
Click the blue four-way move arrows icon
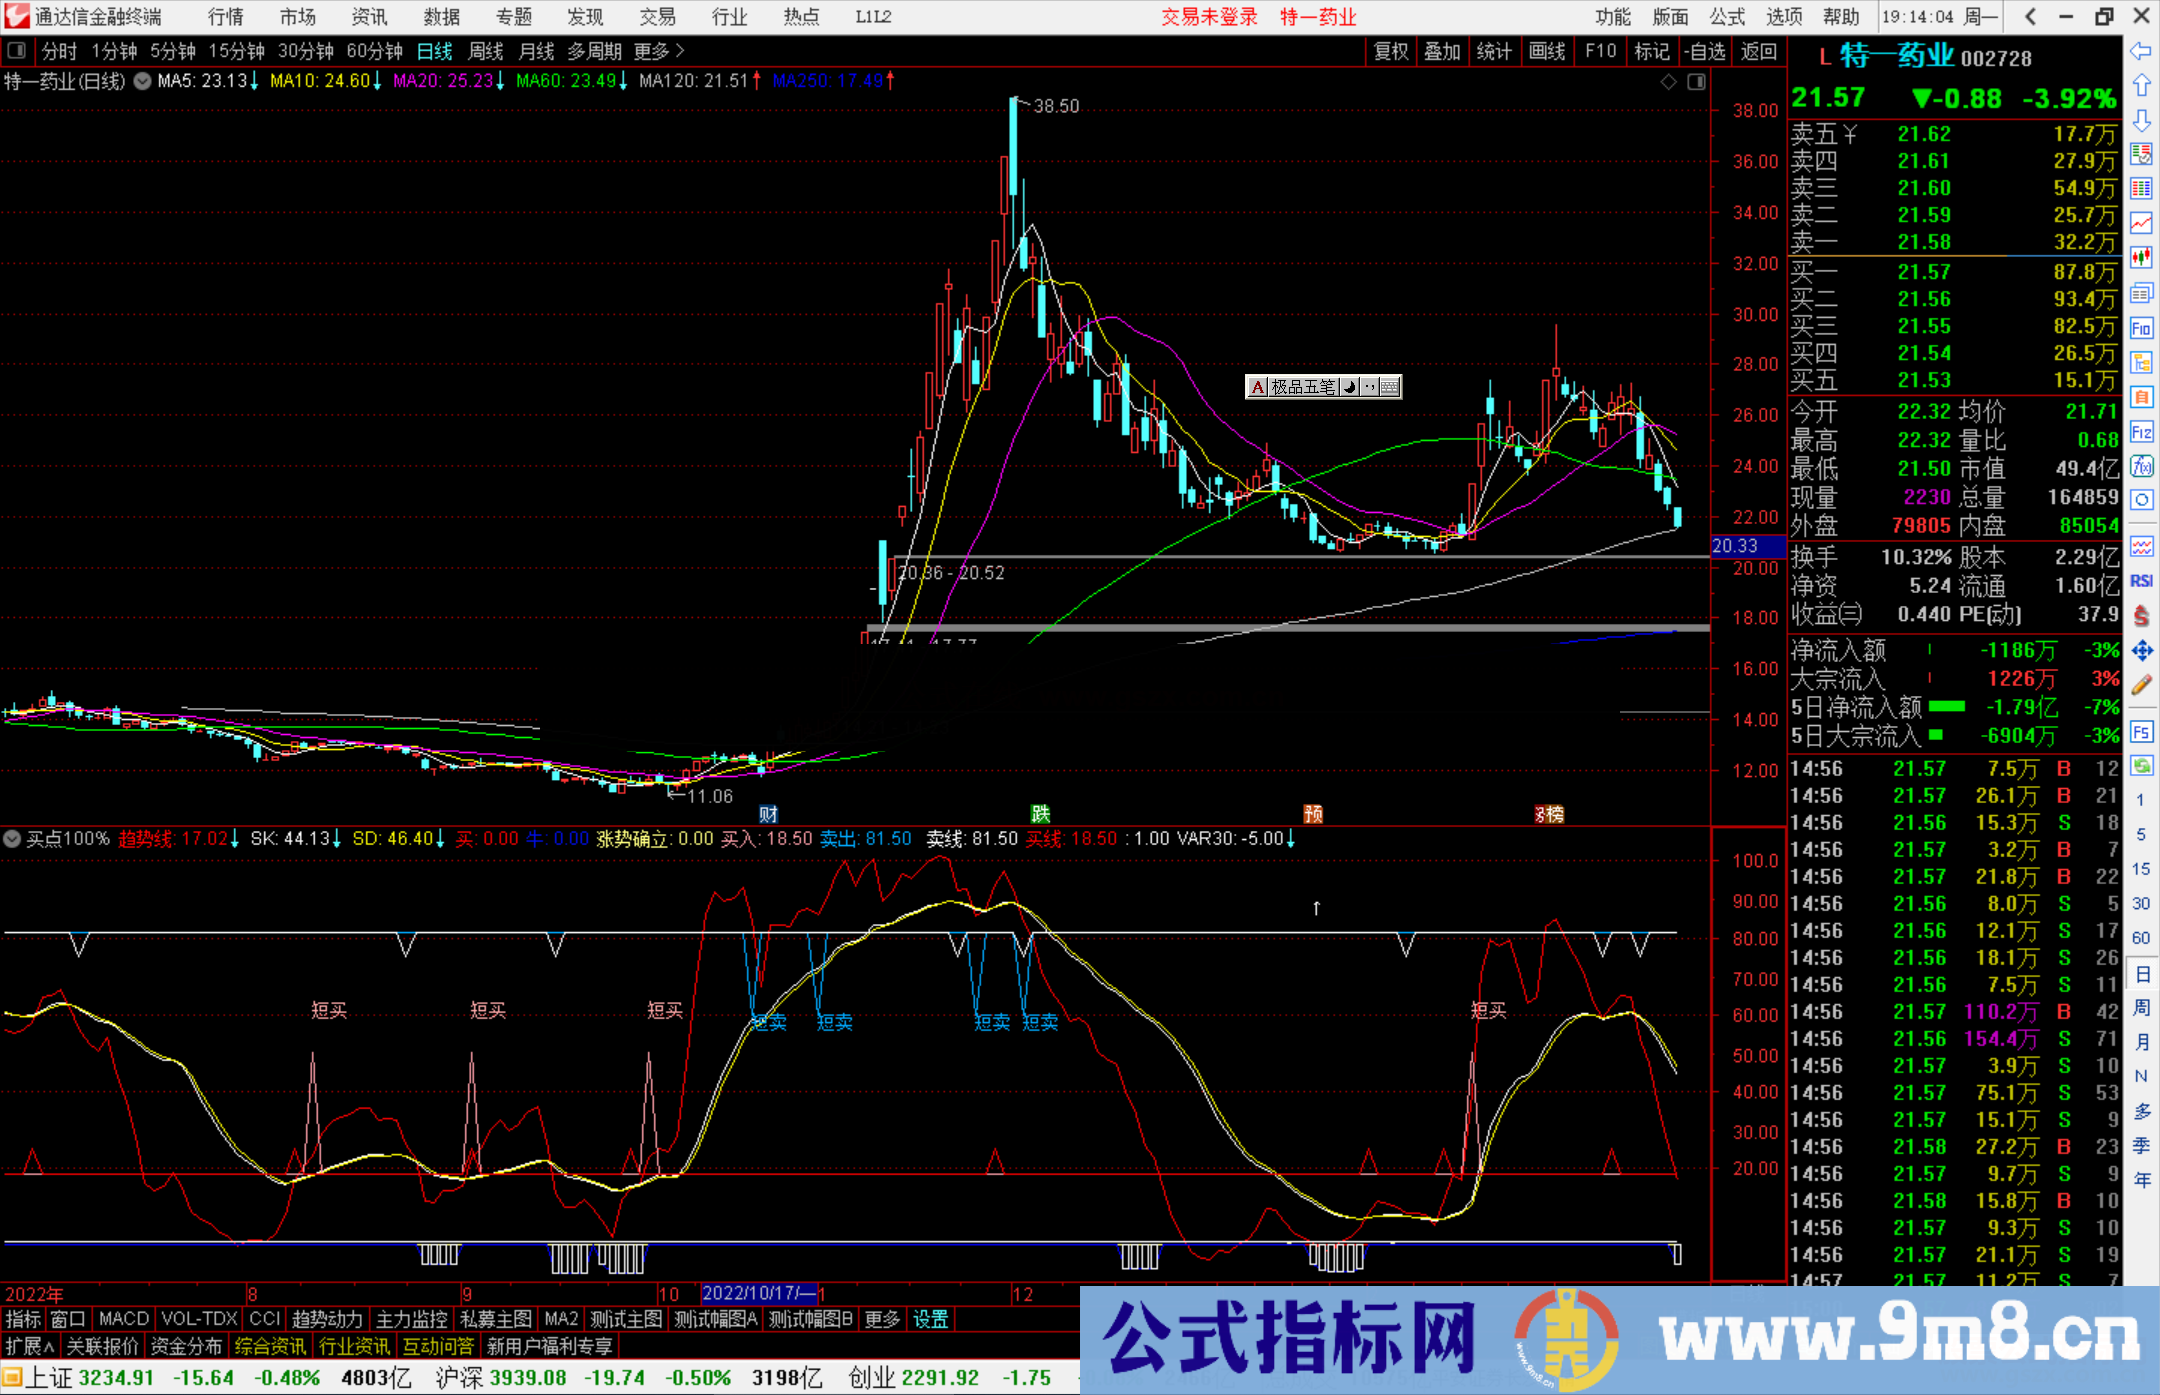tap(2141, 651)
